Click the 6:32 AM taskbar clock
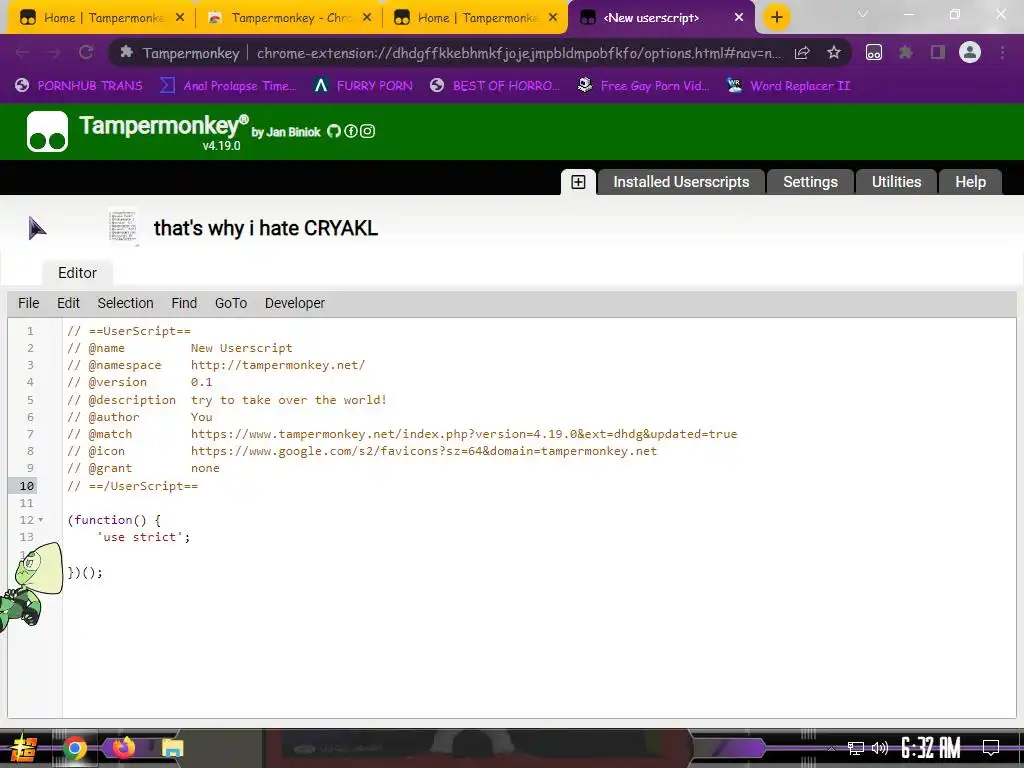 click(x=930, y=748)
